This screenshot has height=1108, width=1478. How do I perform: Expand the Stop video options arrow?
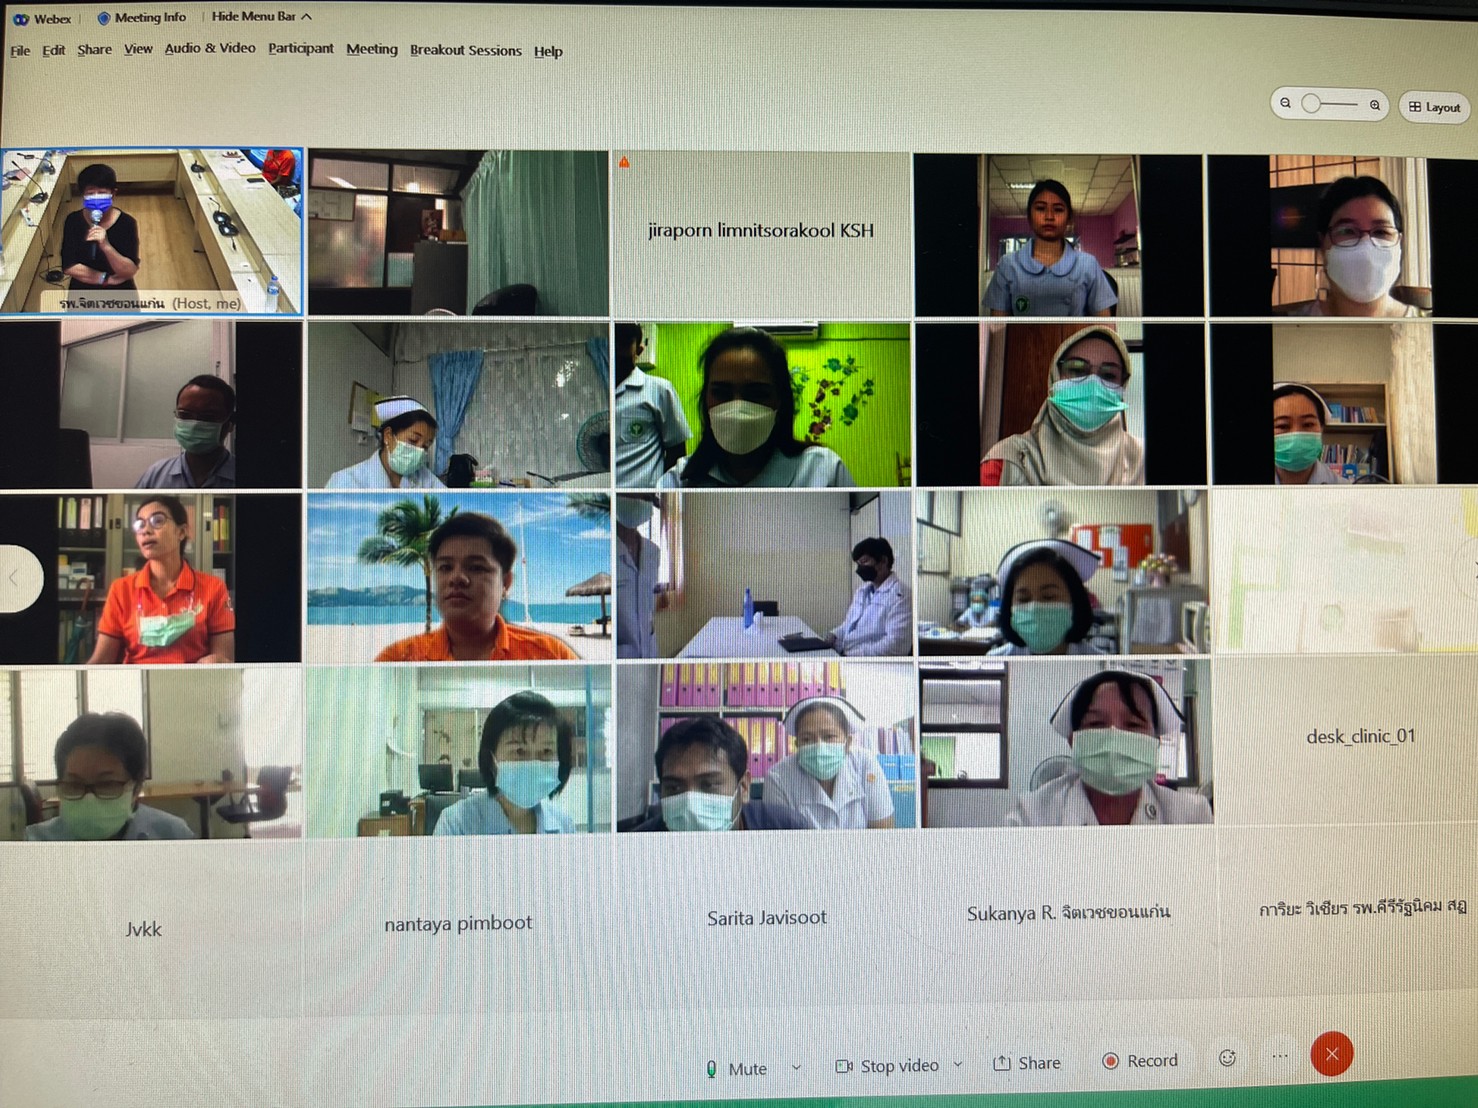point(958,1065)
